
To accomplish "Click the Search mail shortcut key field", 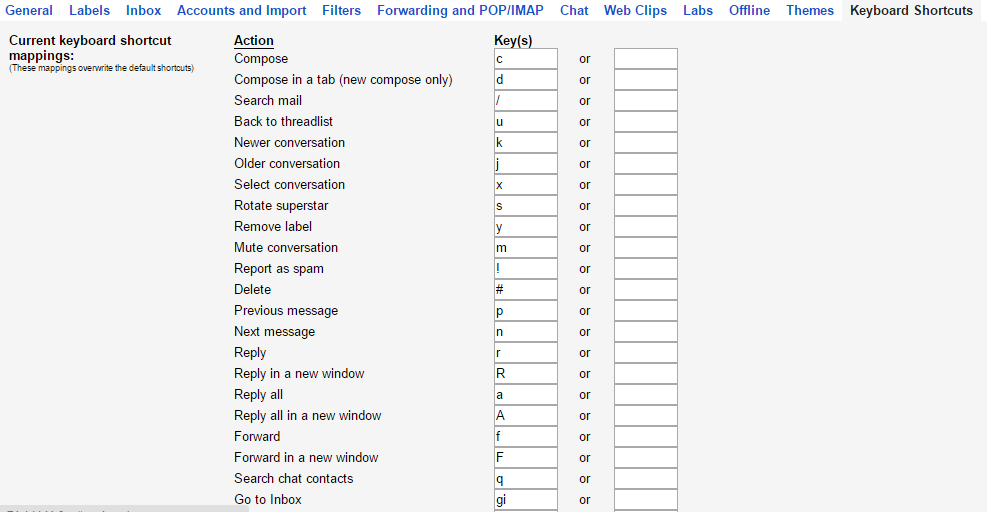I will click(525, 101).
